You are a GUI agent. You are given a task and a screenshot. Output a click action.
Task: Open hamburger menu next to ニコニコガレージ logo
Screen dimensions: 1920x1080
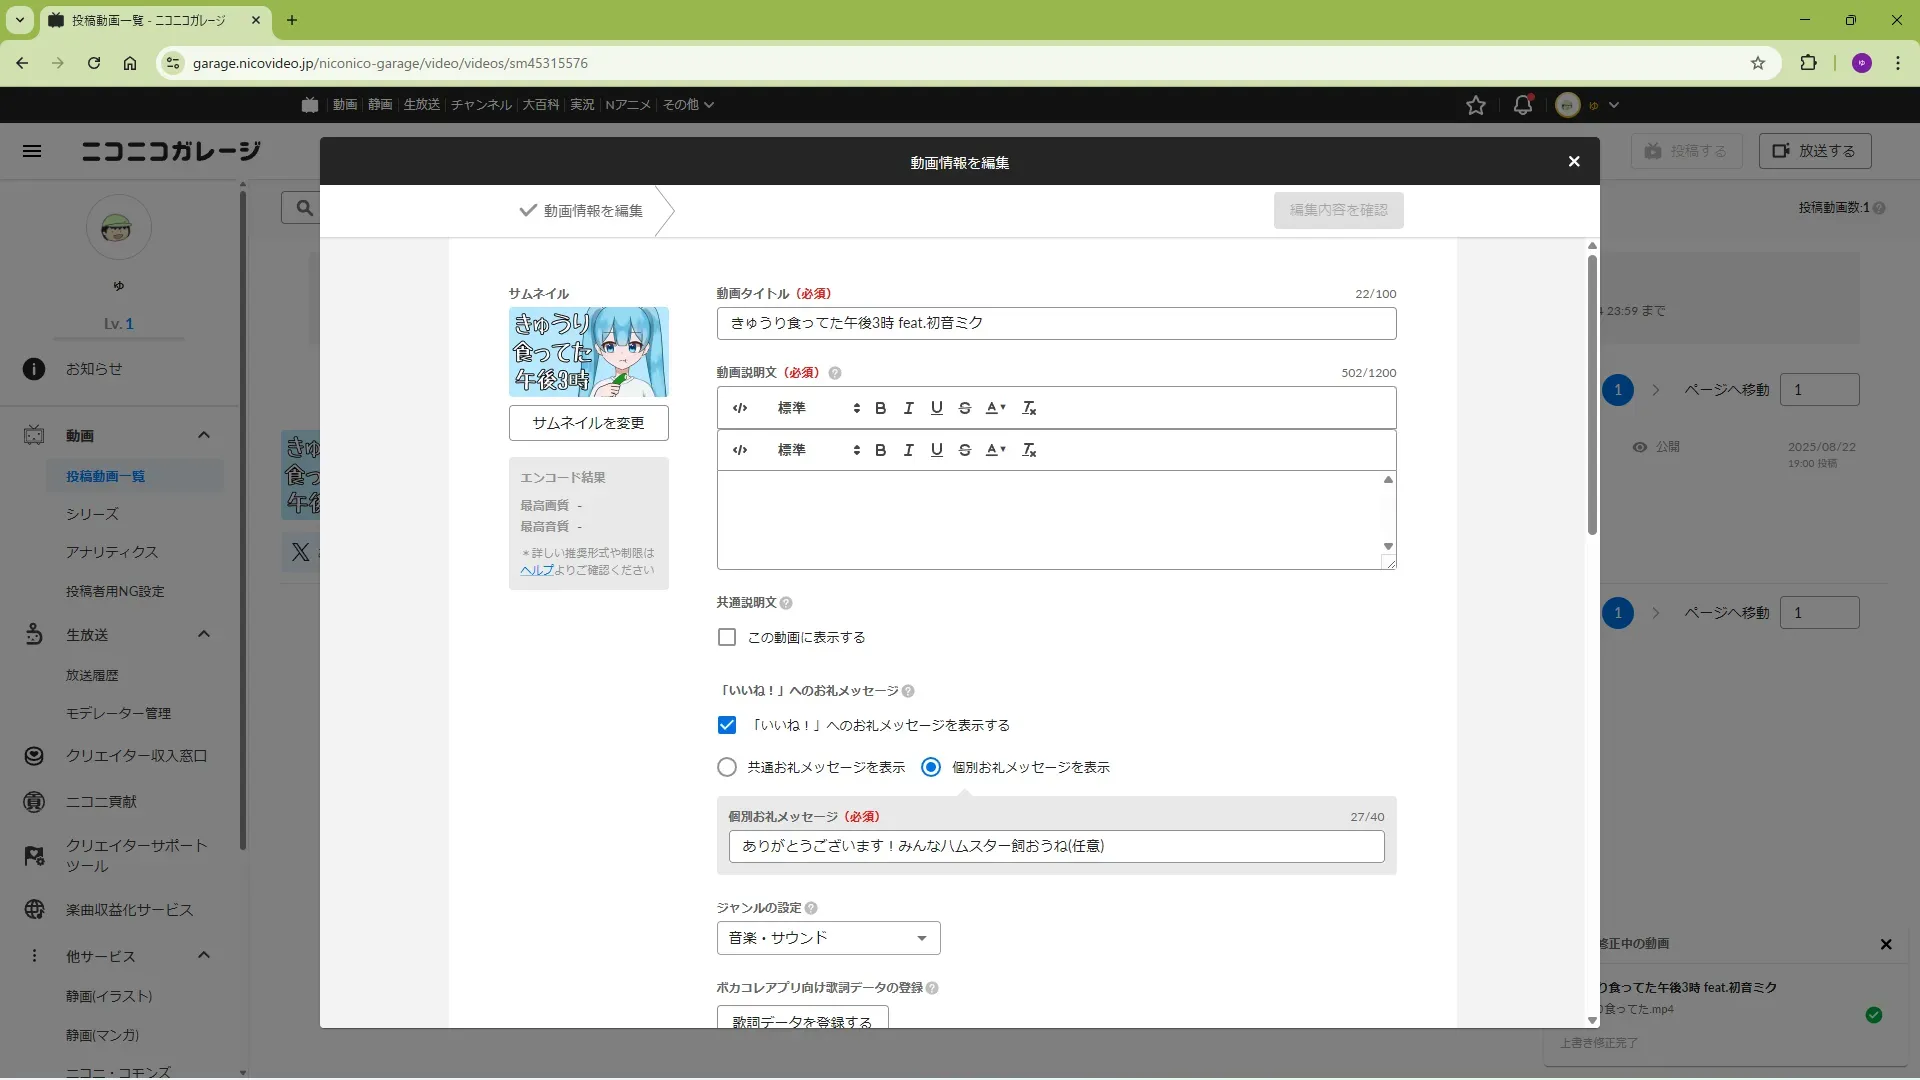pos(32,151)
